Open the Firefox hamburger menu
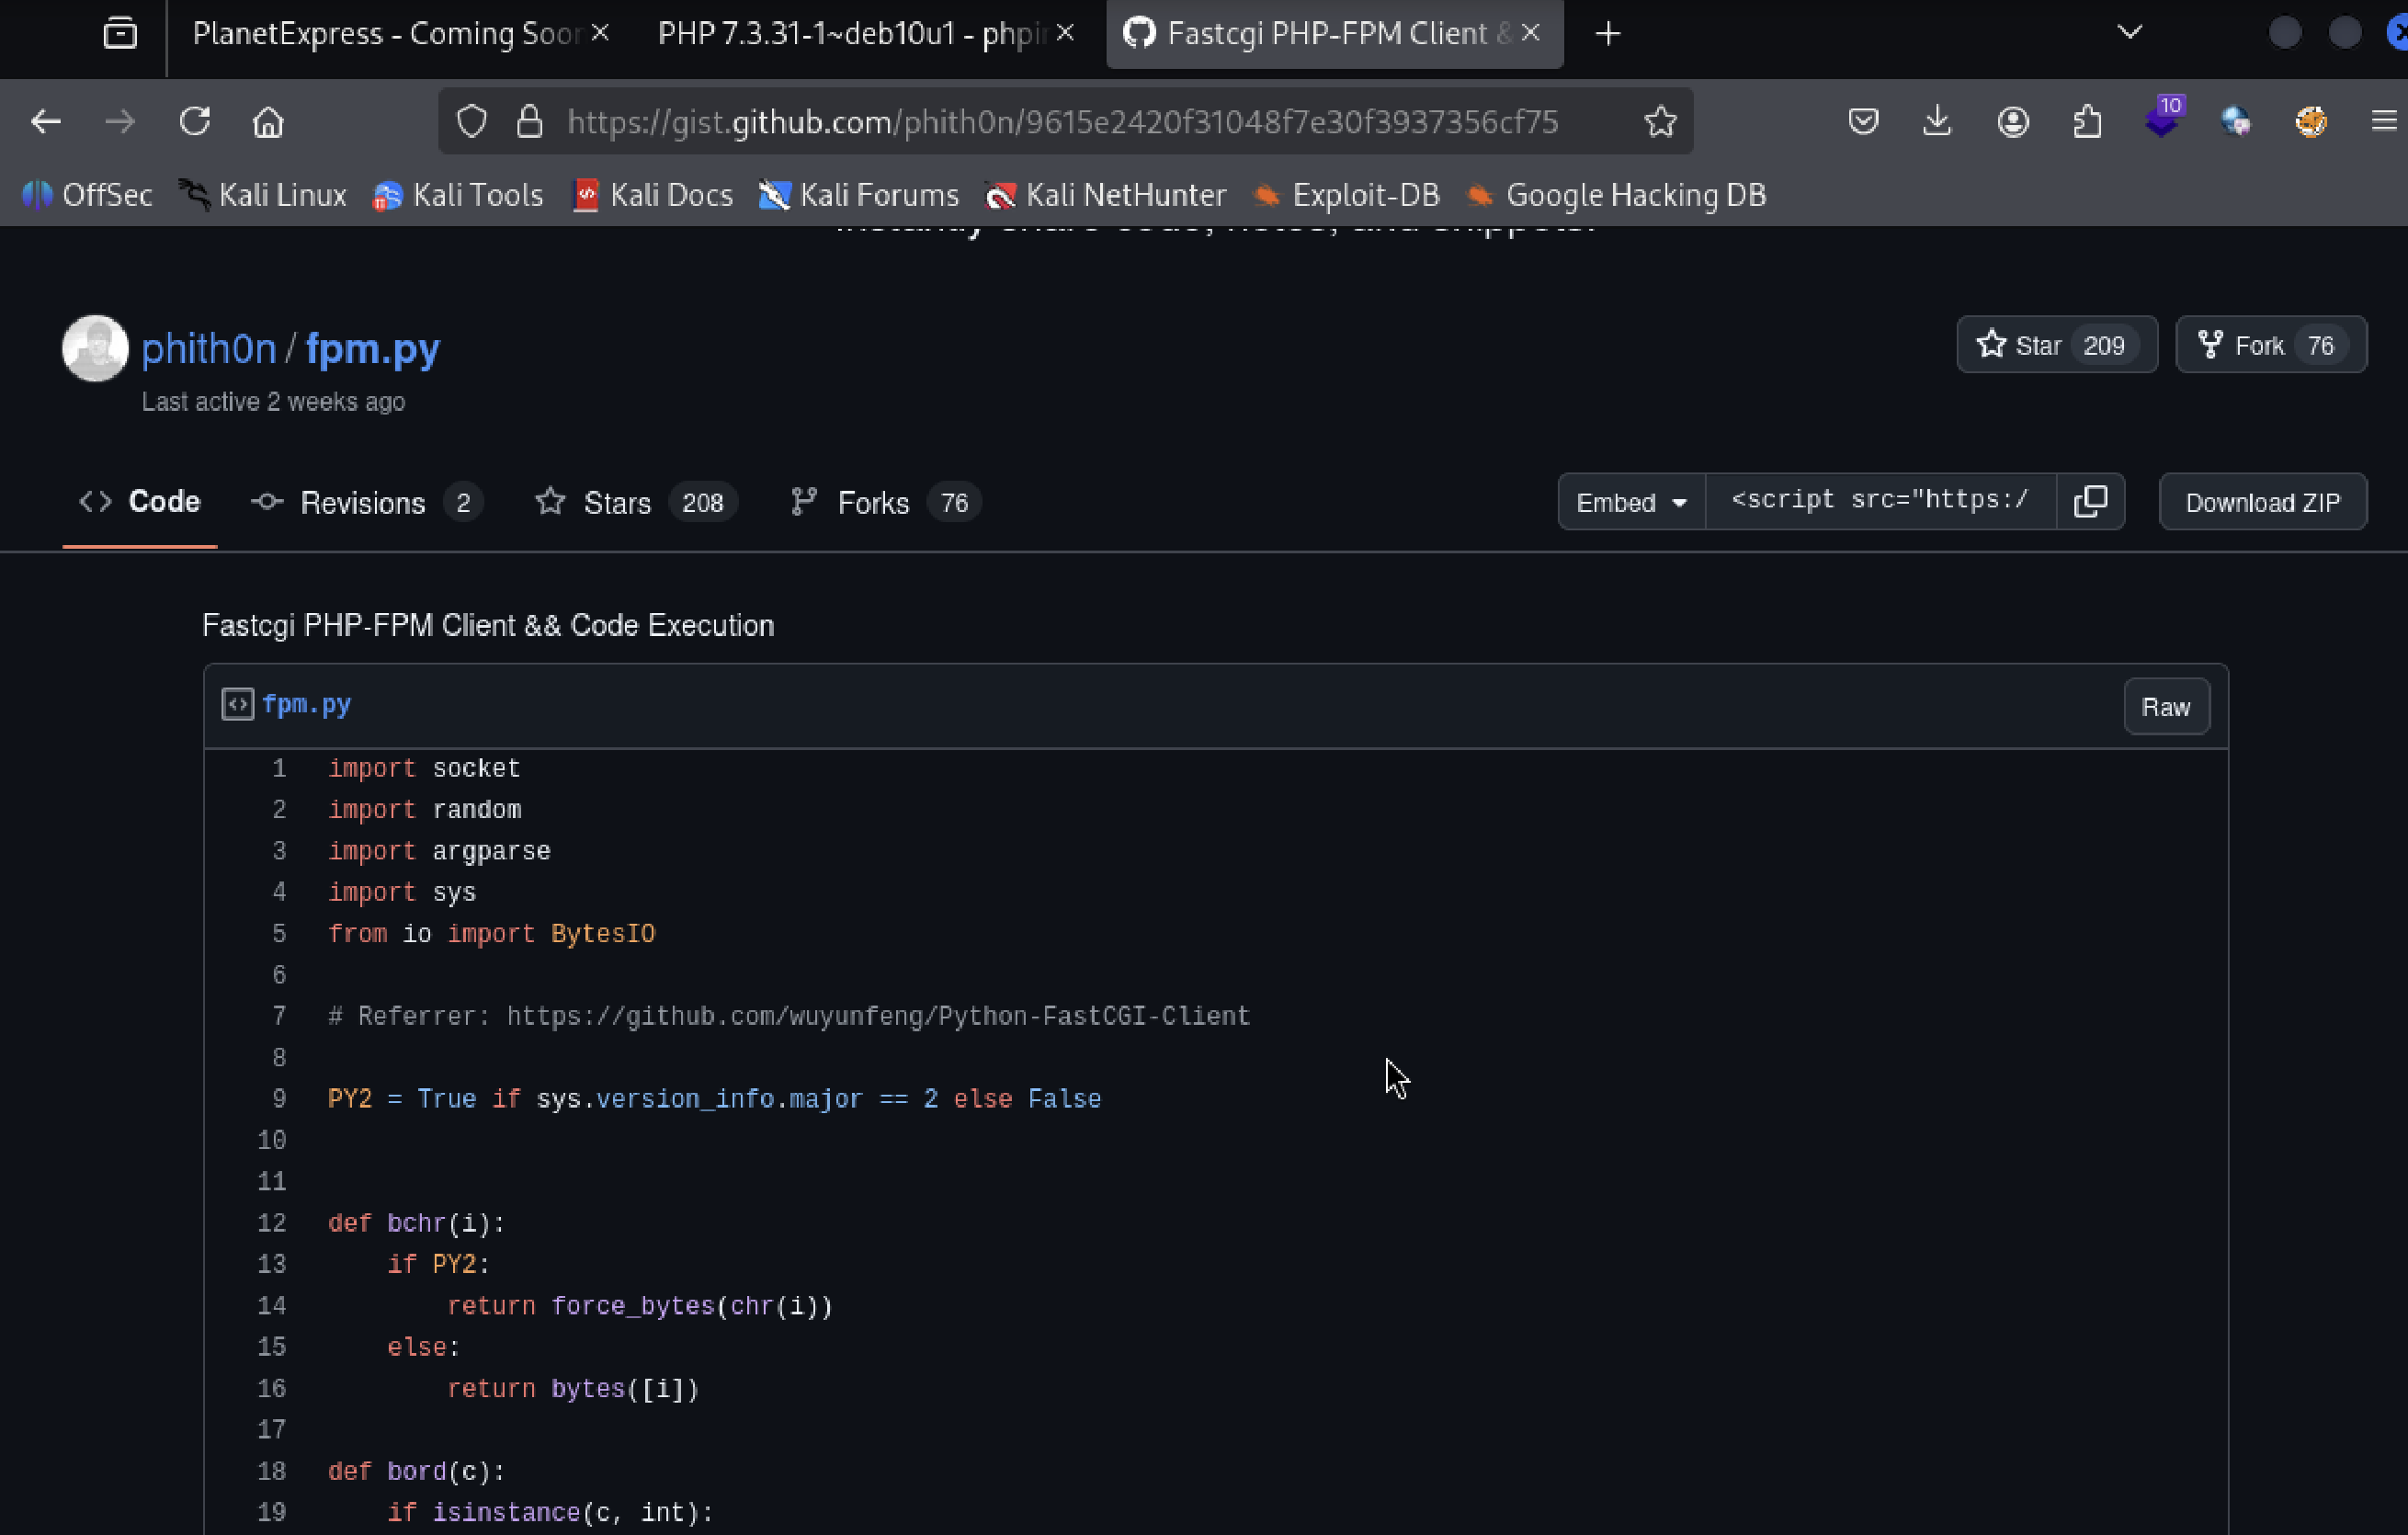 coord(2383,122)
